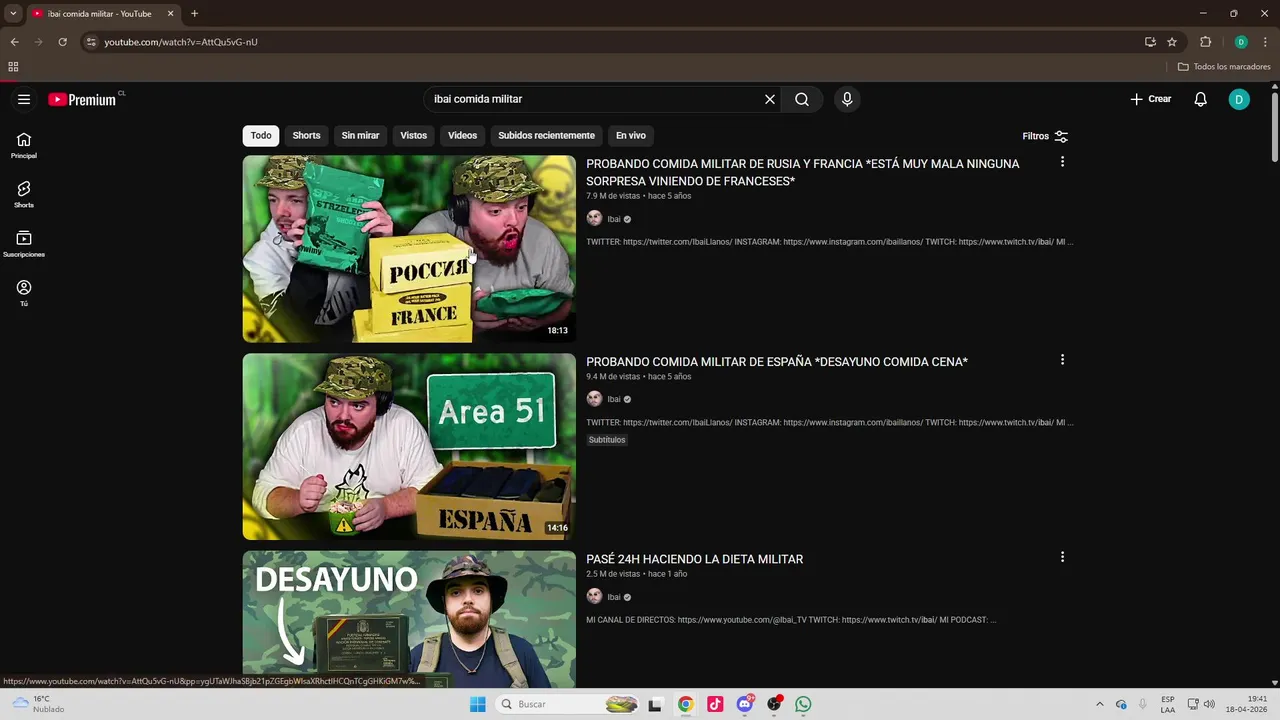Open WhatsApp from the Windows taskbar
The width and height of the screenshot is (1280, 720).
[803, 704]
